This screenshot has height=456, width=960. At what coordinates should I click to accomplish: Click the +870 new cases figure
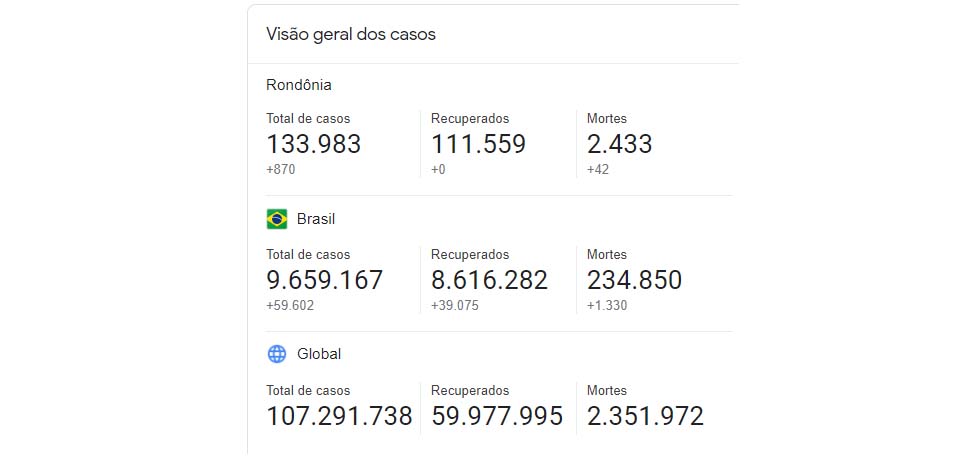(x=281, y=170)
